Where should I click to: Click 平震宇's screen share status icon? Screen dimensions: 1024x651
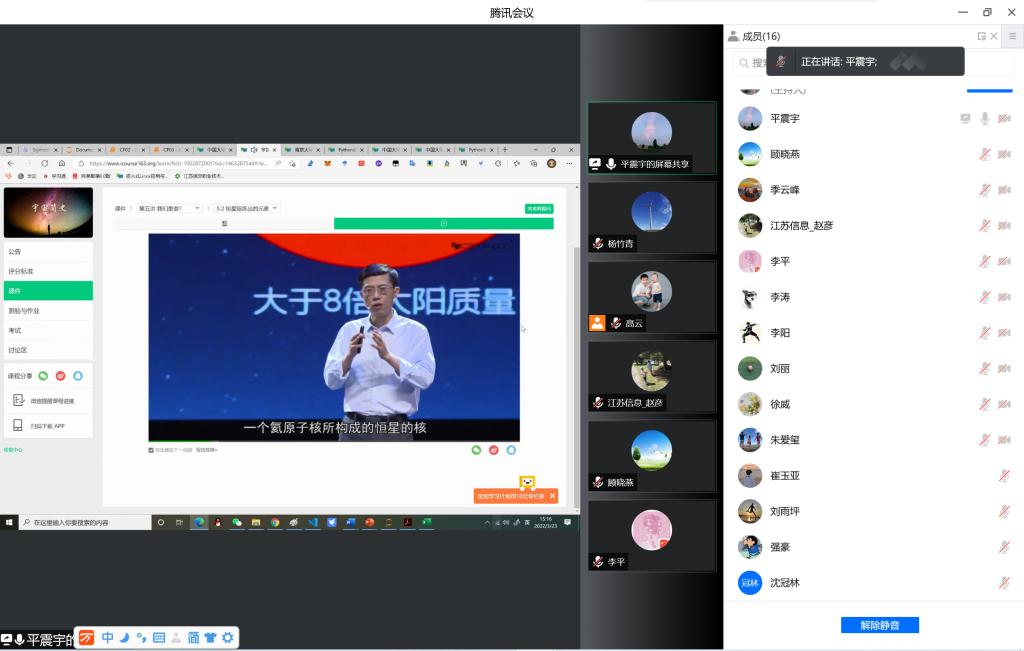click(965, 118)
